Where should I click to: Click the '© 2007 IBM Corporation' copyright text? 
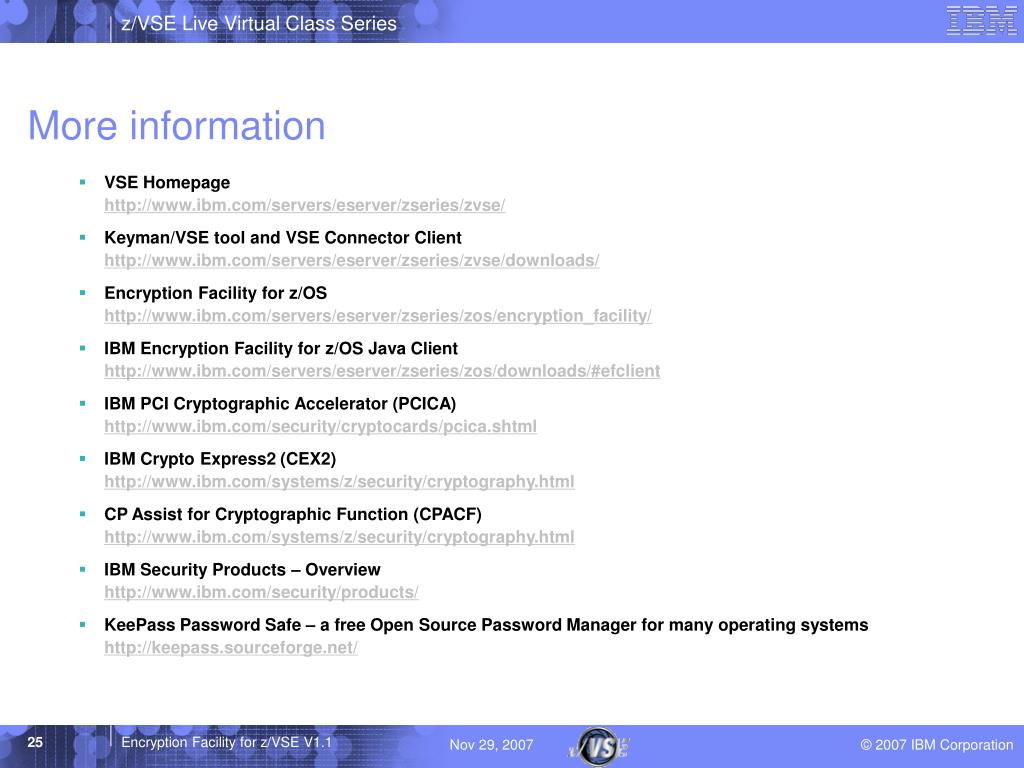coord(936,745)
